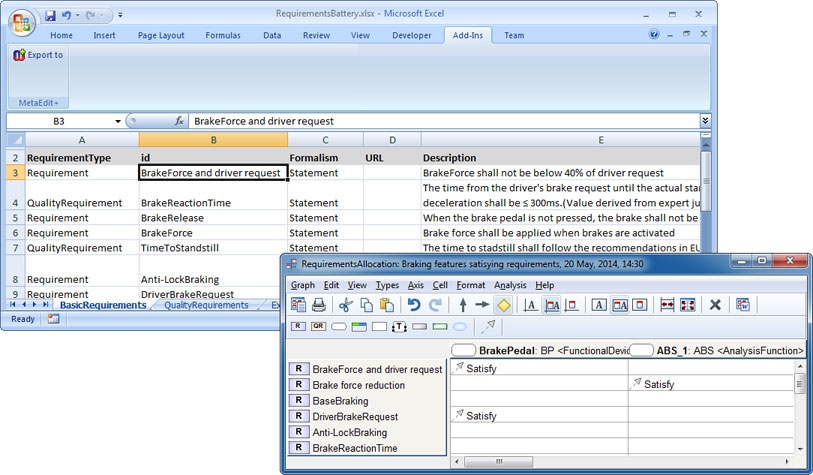Open the Team ribbon tab

(x=514, y=35)
